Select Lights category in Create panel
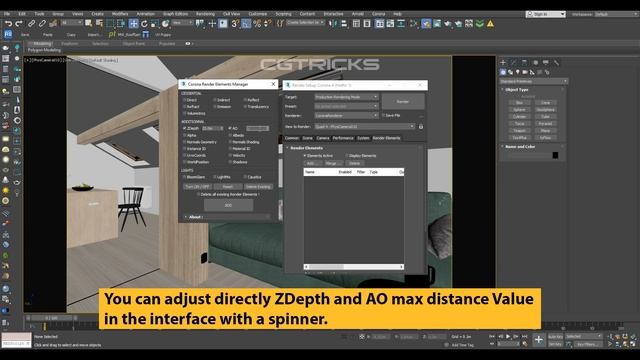The height and width of the screenshot is (360, 640). click(518, 72)
